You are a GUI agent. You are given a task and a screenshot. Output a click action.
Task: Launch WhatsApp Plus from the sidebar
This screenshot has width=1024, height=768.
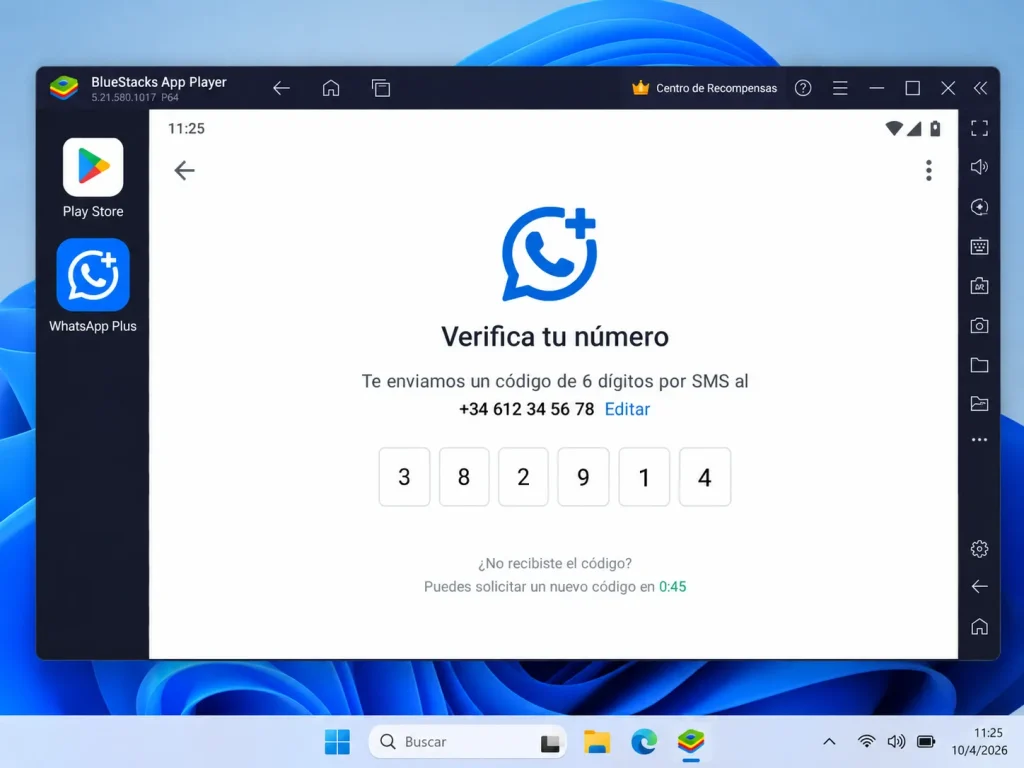tap(93, 275)
